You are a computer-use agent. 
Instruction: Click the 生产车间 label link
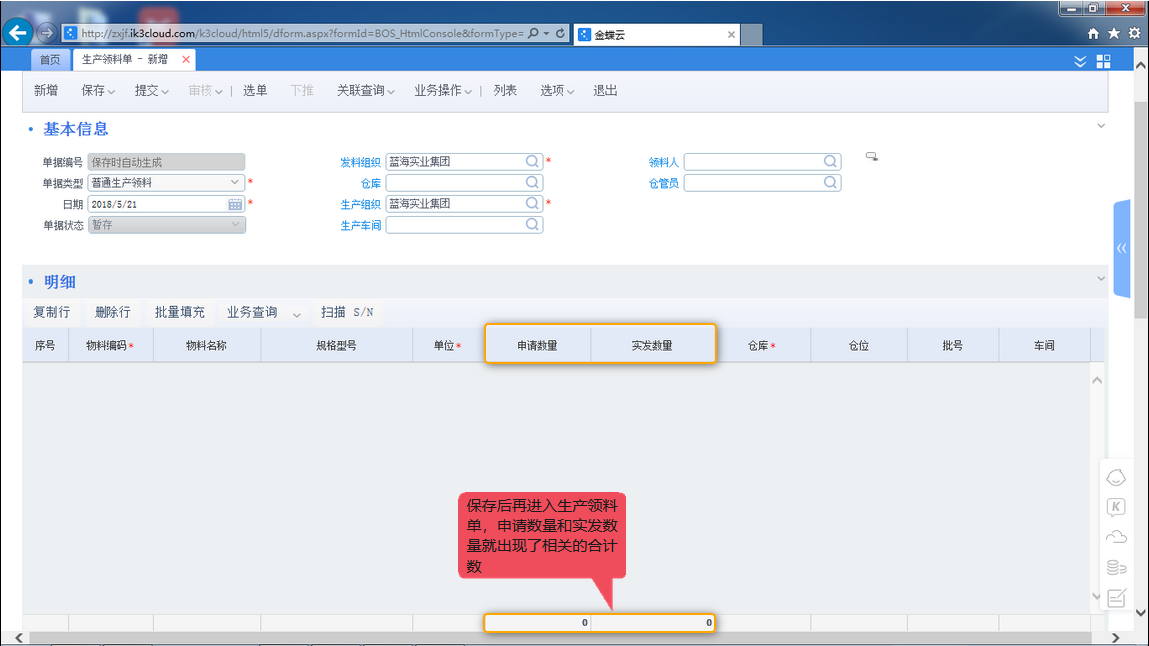[x=360, y=226]
